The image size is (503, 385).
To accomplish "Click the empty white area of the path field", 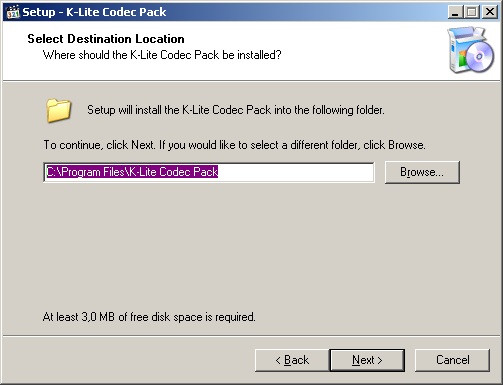I will [295, 172].
